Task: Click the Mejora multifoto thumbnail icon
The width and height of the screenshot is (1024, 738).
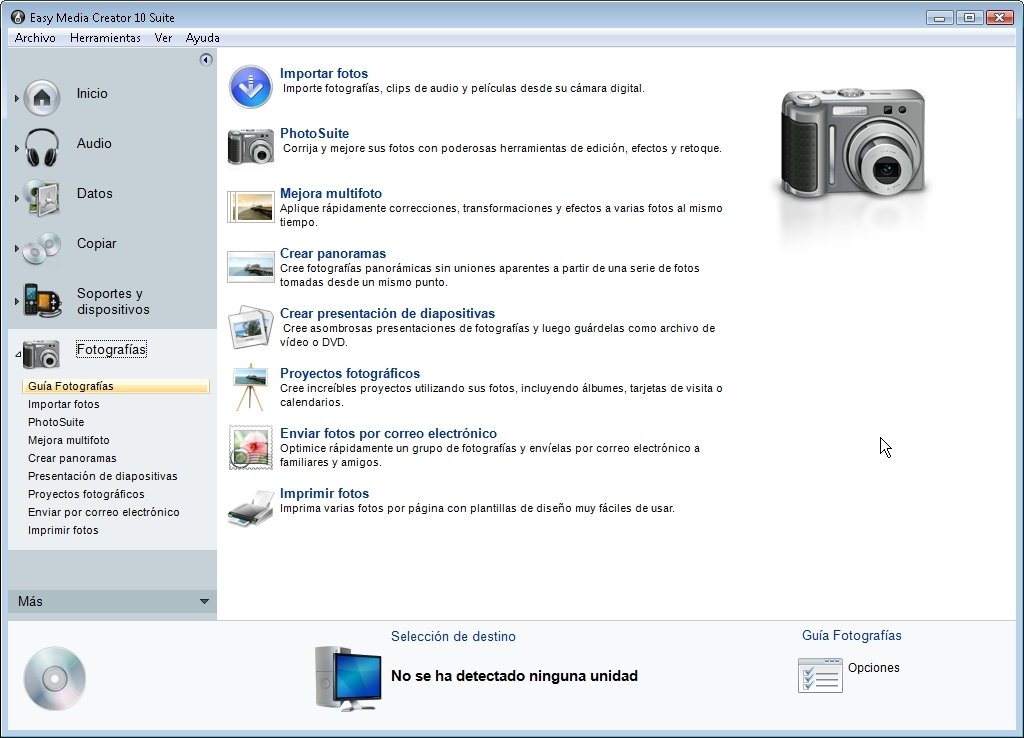Action: pos(251,207)
